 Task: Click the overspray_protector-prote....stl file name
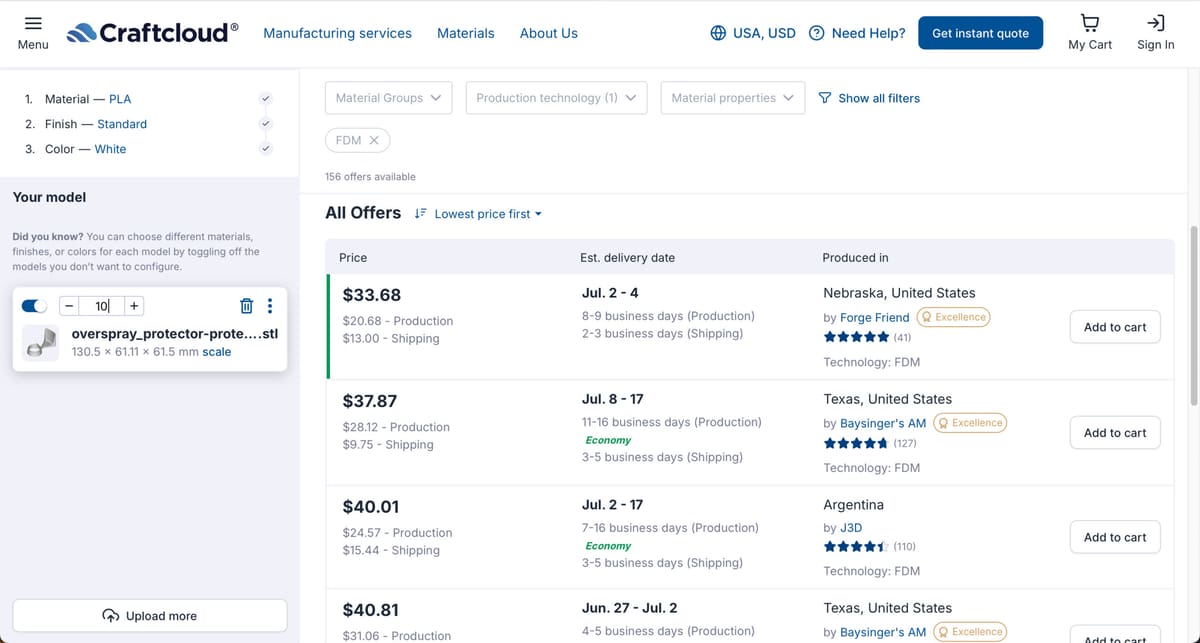click(175, 334)
